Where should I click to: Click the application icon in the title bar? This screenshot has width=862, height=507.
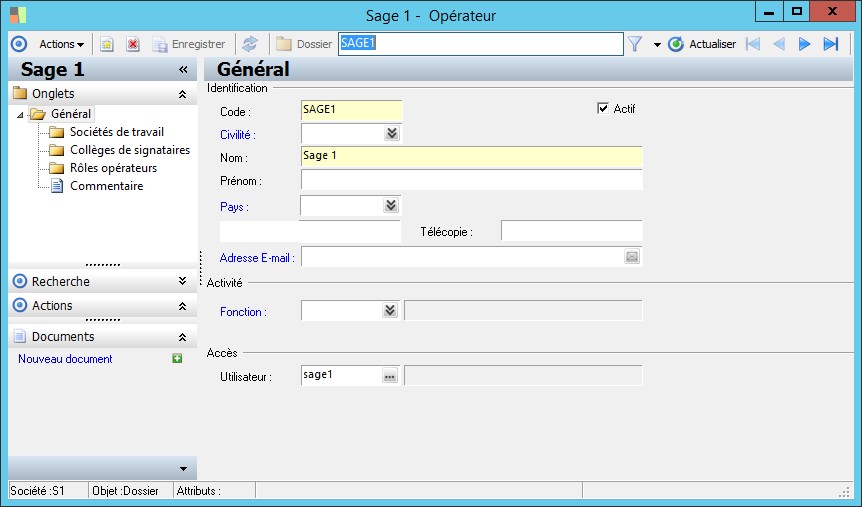pos(18,15)
